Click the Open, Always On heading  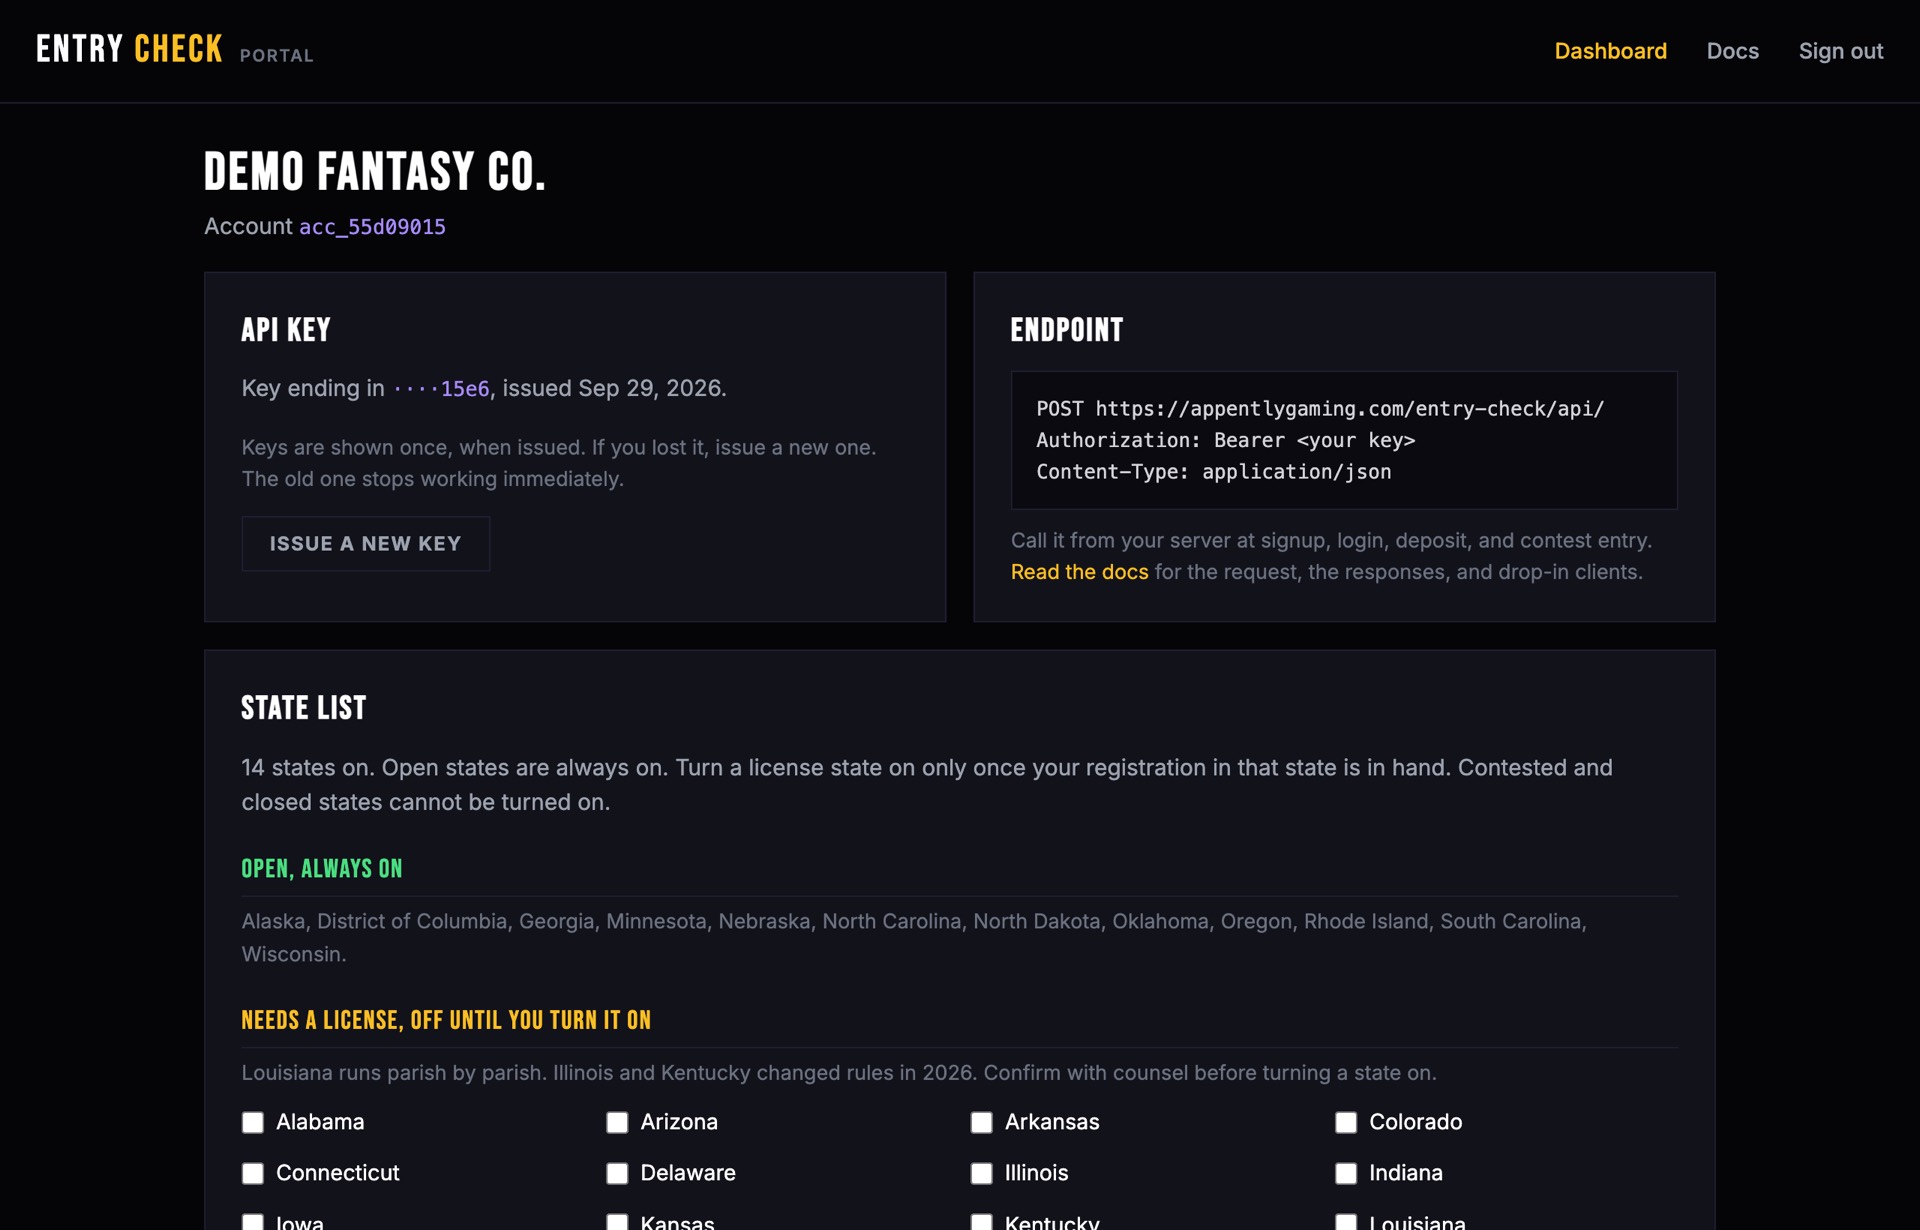322,869
